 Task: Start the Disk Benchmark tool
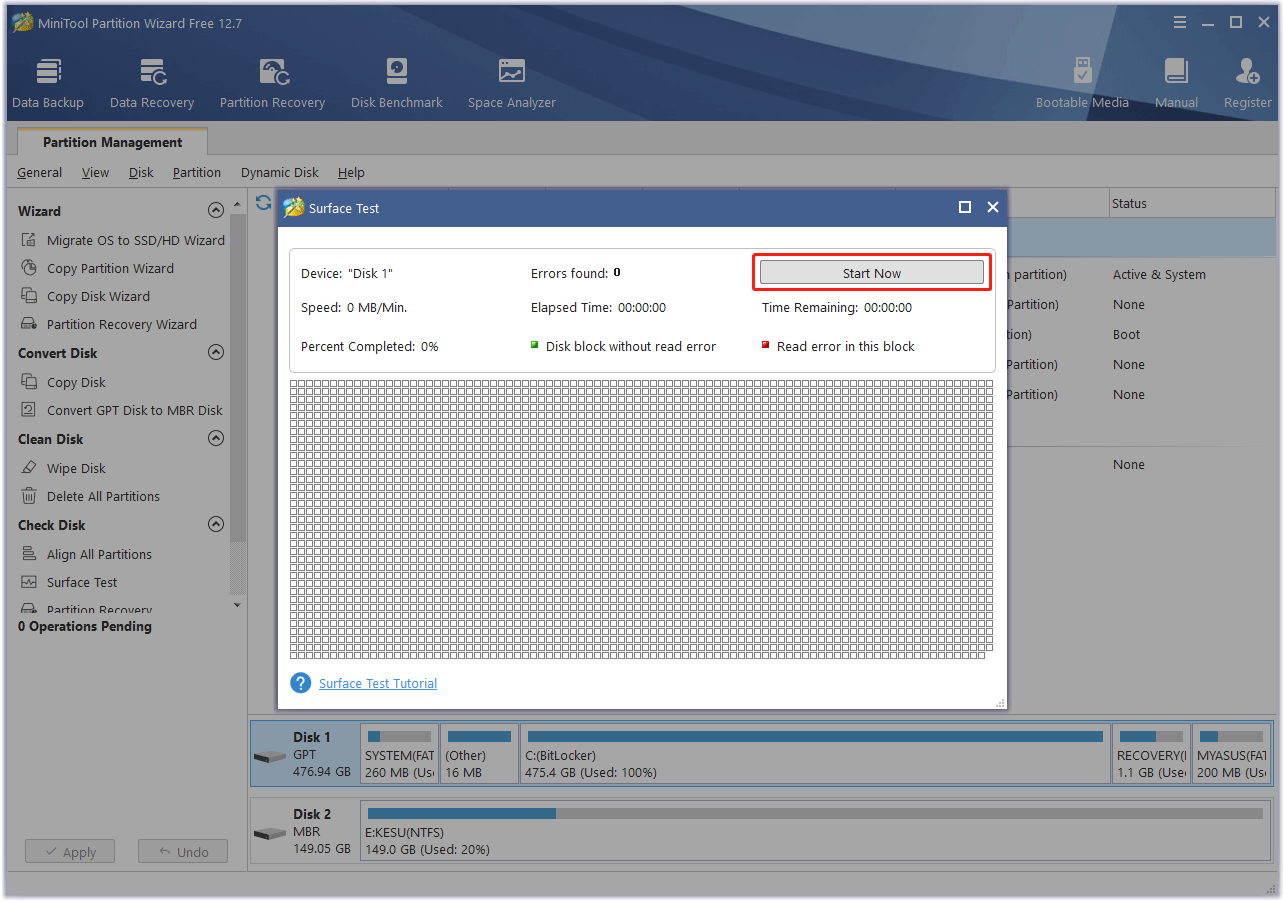[396, 80]
